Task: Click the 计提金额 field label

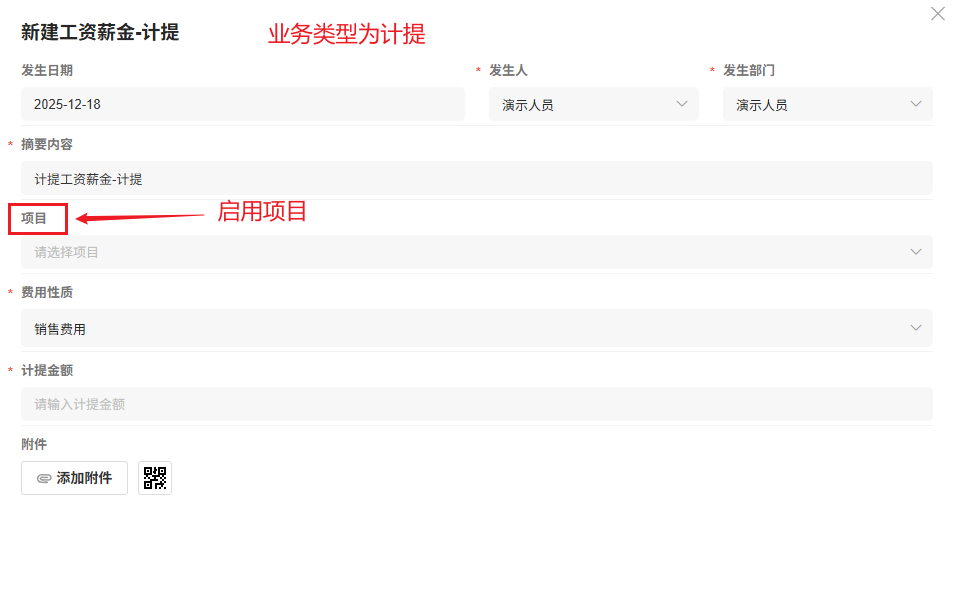Action: tap(47, 370)
